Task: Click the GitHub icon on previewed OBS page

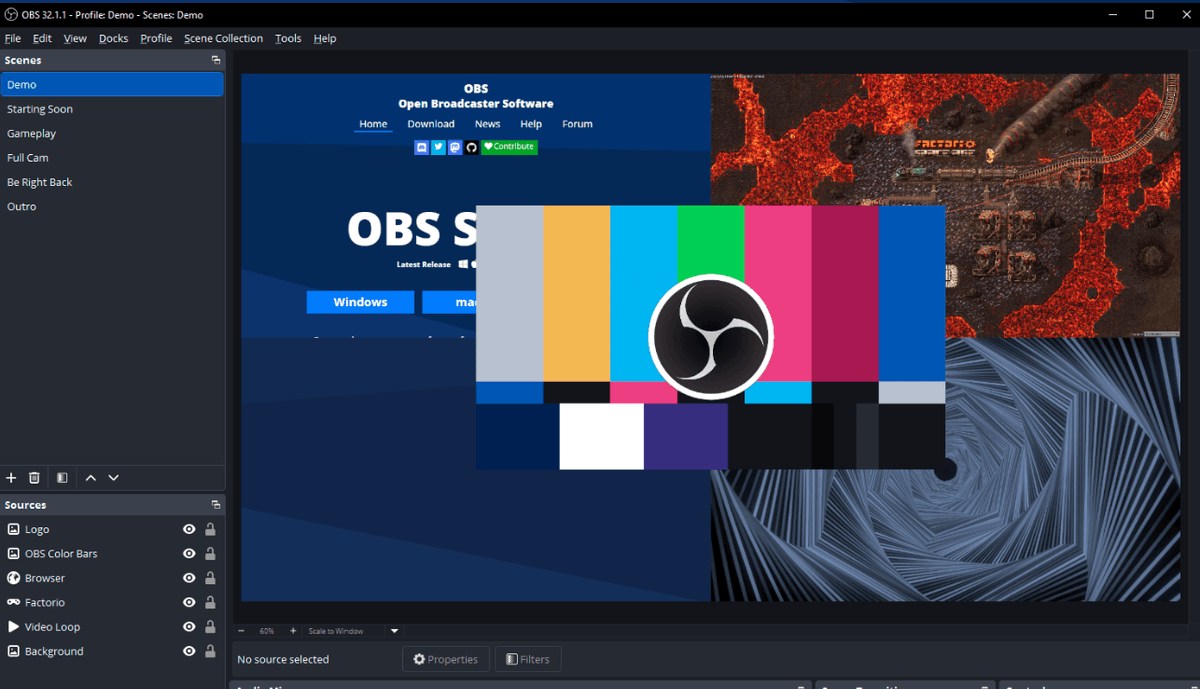Action: [472, 147]
